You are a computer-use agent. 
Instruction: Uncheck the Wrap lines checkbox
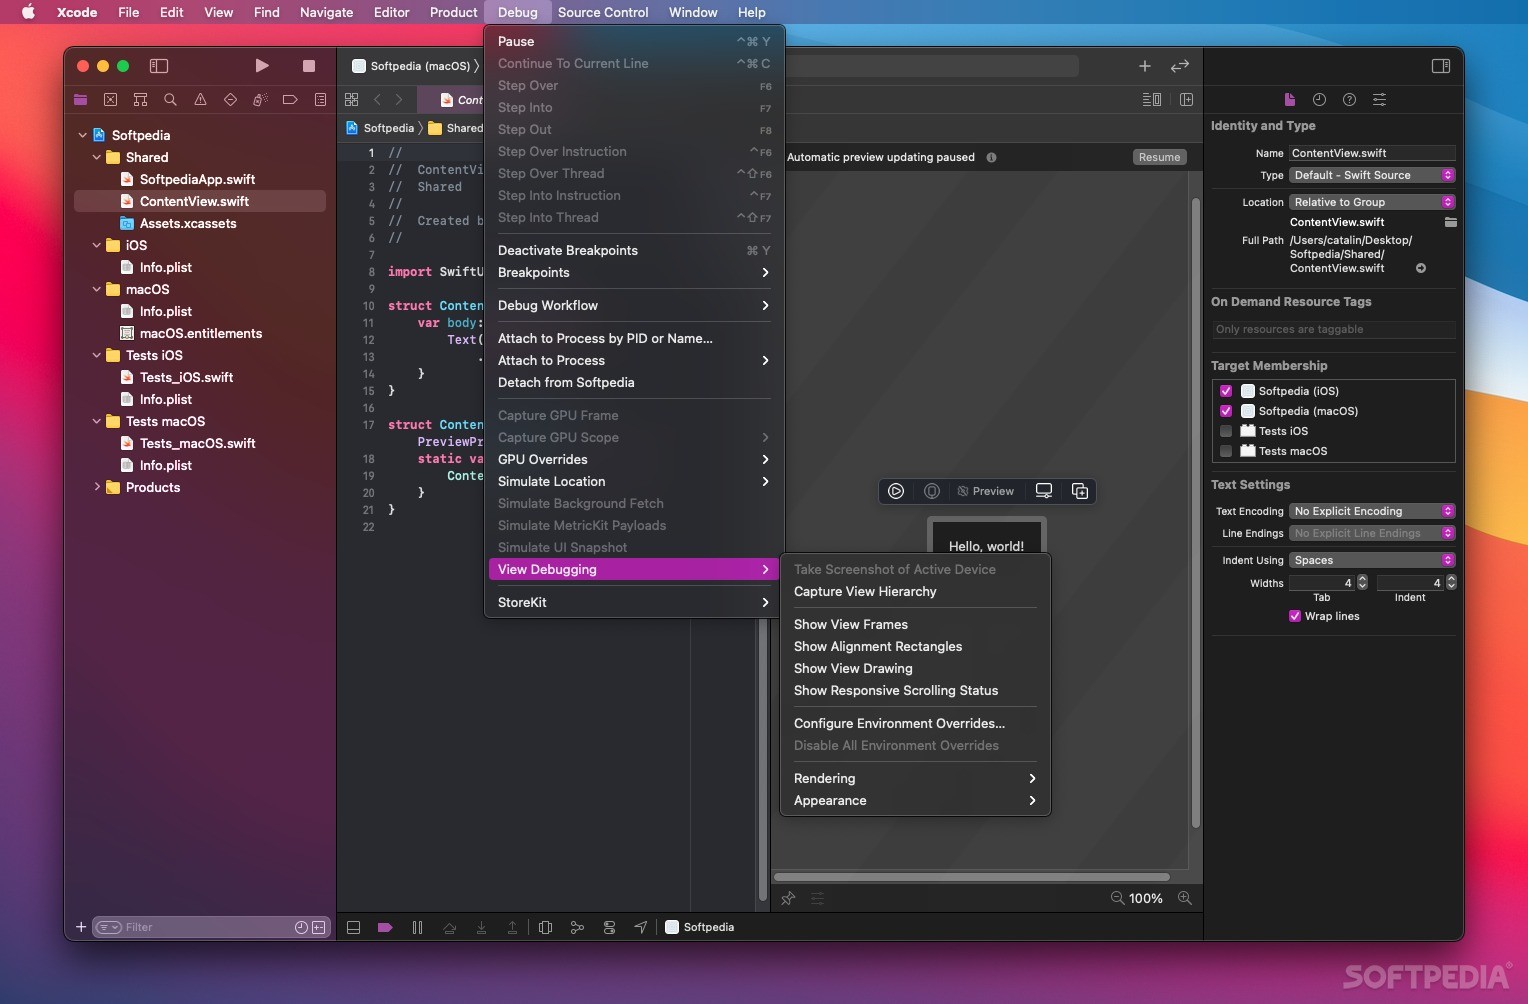(x=1295, y=616)
